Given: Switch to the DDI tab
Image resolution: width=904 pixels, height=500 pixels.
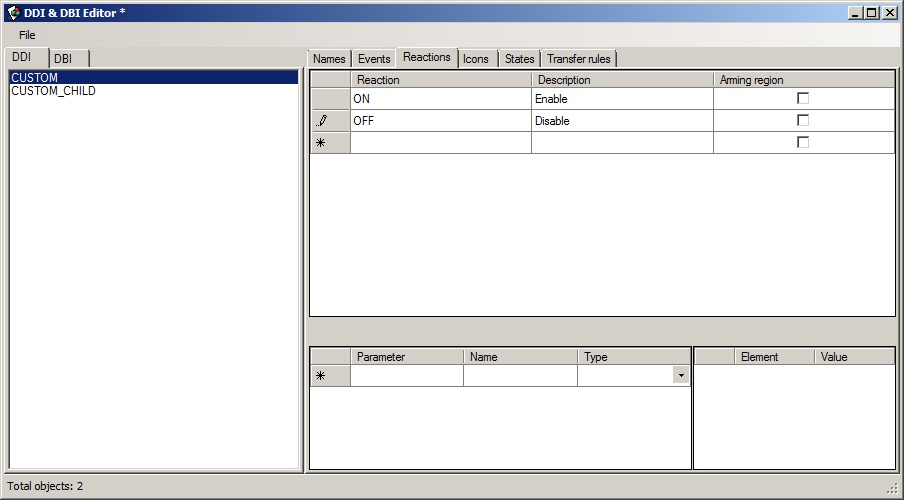Looking at the screenshot, I should point(25,57).
